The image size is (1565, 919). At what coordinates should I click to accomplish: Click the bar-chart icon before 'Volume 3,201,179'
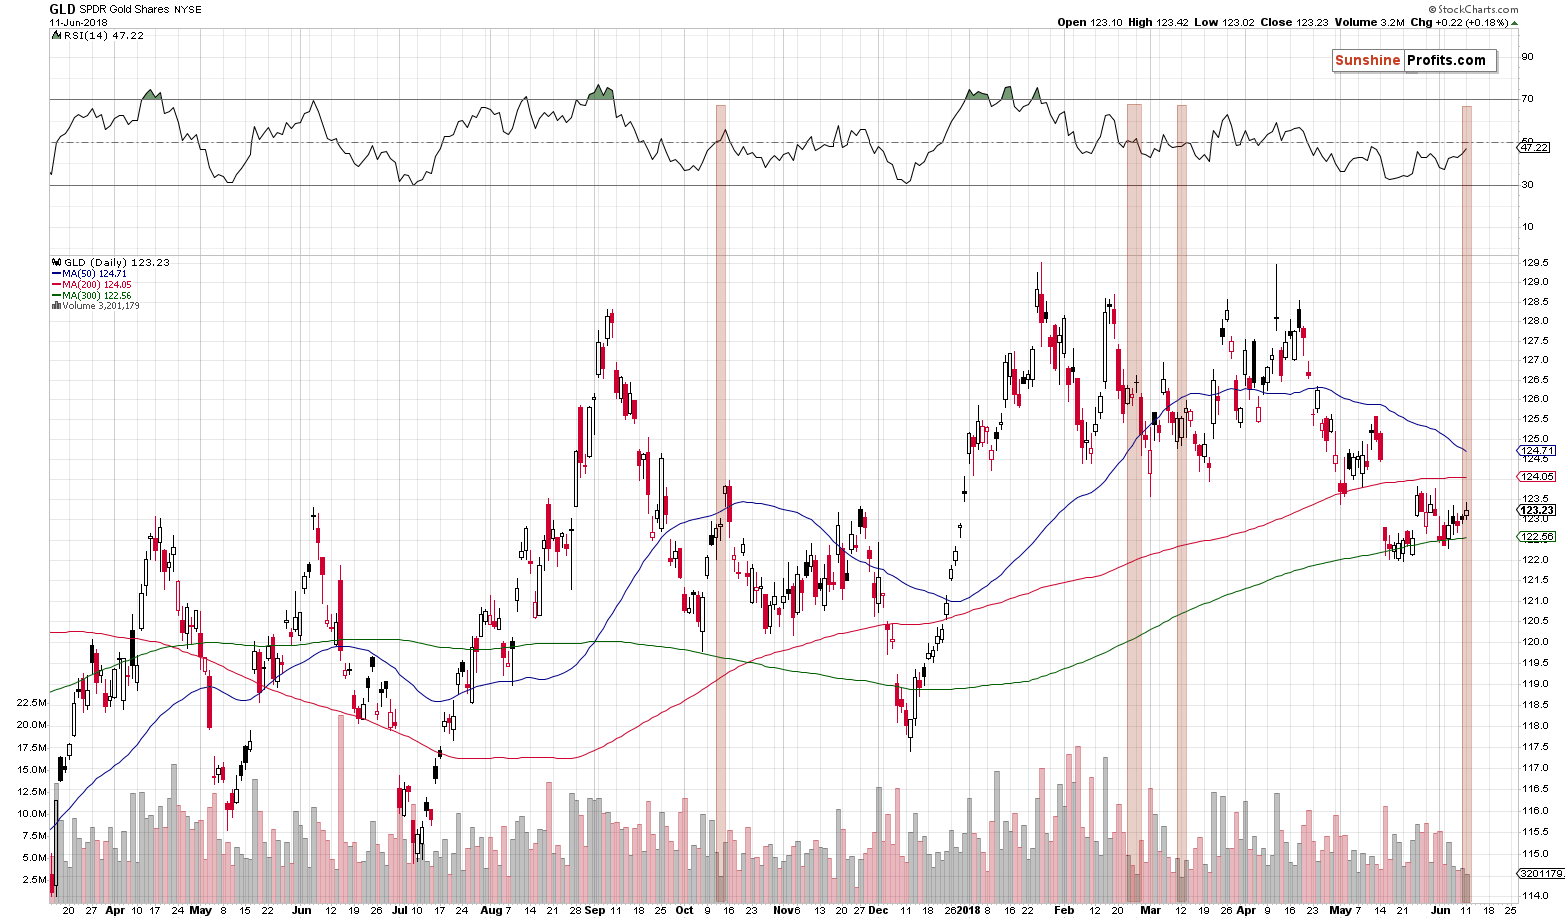click(x=55, y=306)
